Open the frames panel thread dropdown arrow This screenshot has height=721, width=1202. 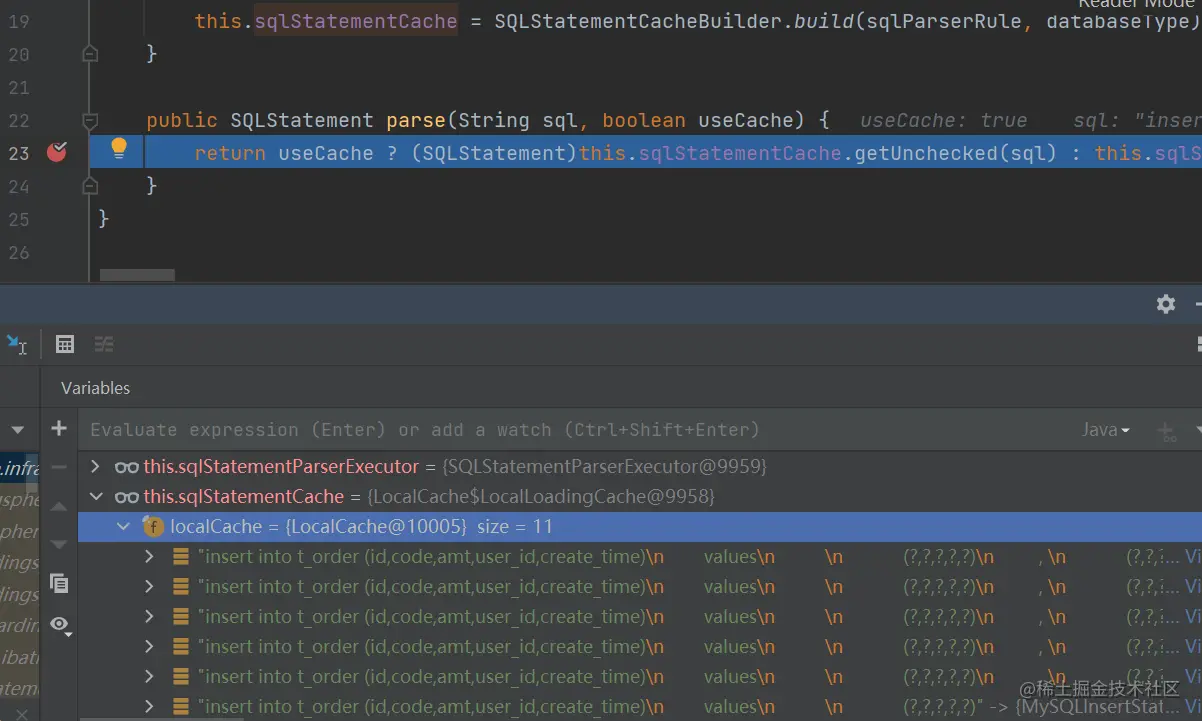[17, 430]
